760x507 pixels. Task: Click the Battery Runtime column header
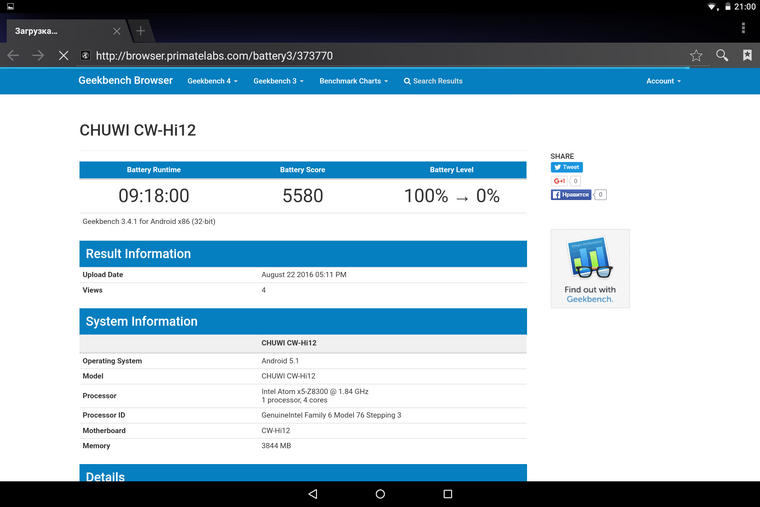click(x=154, y=170)
